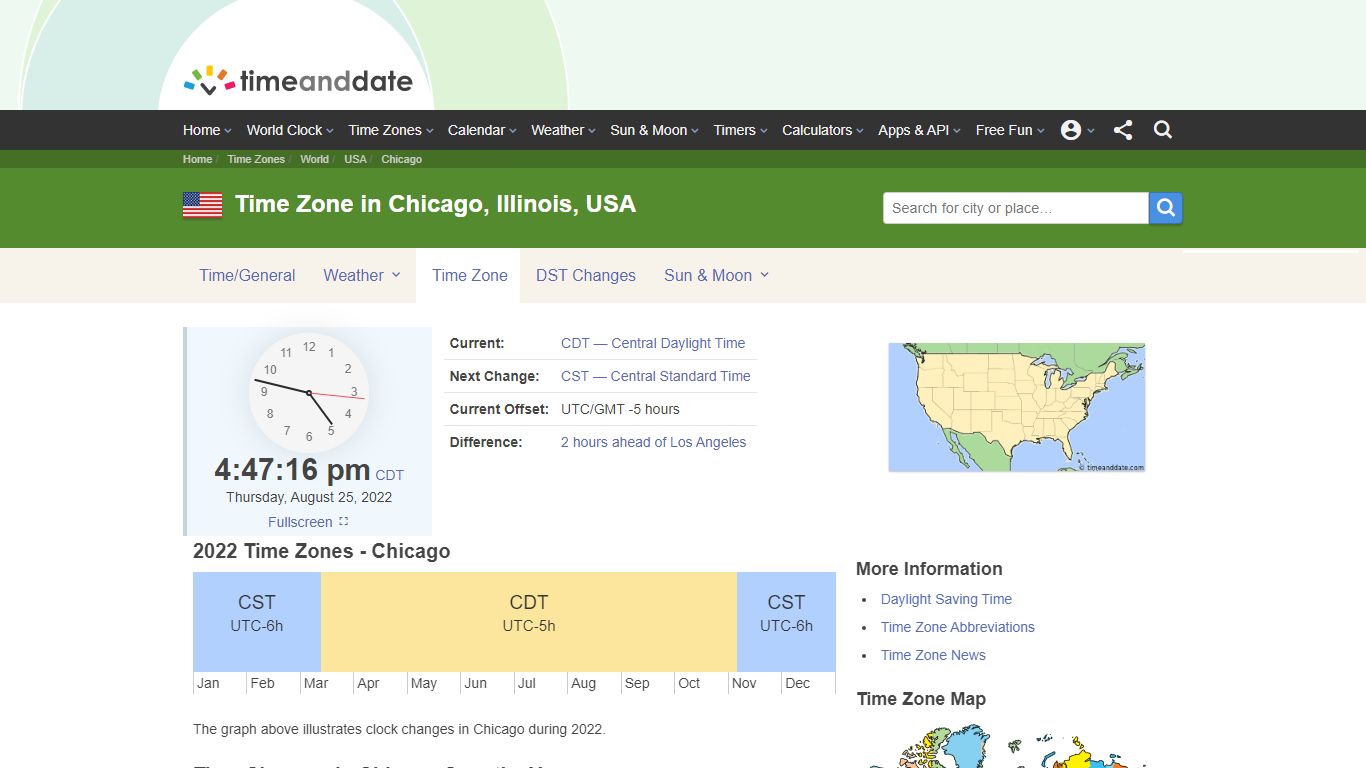Image resolution: width=1366 pixels, height=768 pixels.
Task: Open CDT — Central Daylight Time link
Action: click(x=653, y=343)
